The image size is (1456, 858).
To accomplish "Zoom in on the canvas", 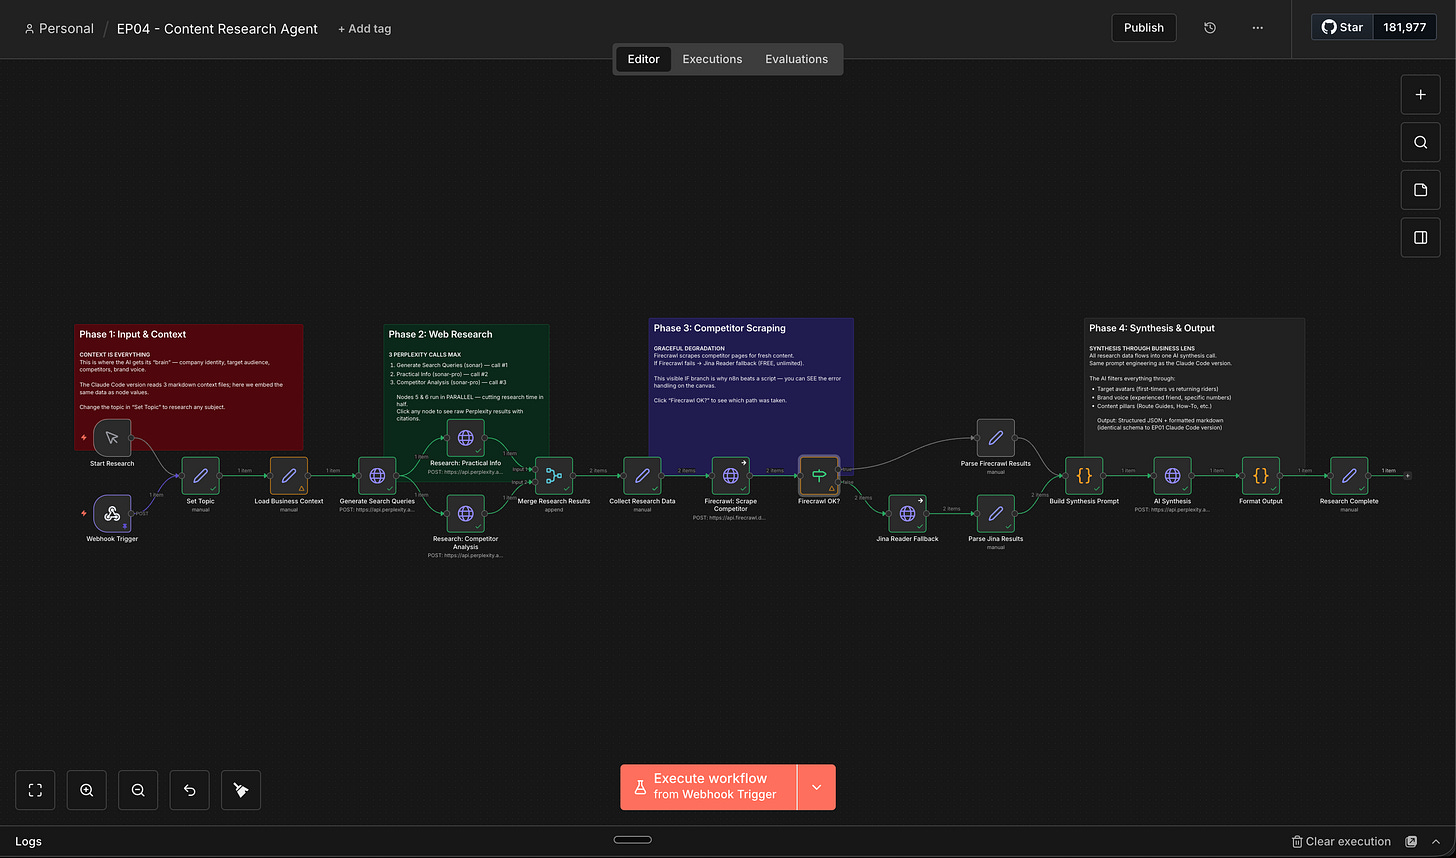I will (87, 790).
